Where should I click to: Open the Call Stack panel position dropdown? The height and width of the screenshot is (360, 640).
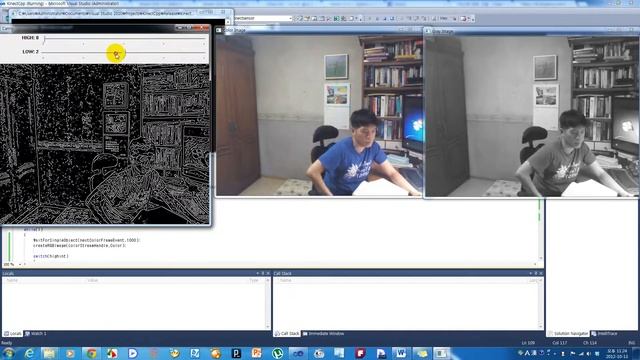click(531, 273)
